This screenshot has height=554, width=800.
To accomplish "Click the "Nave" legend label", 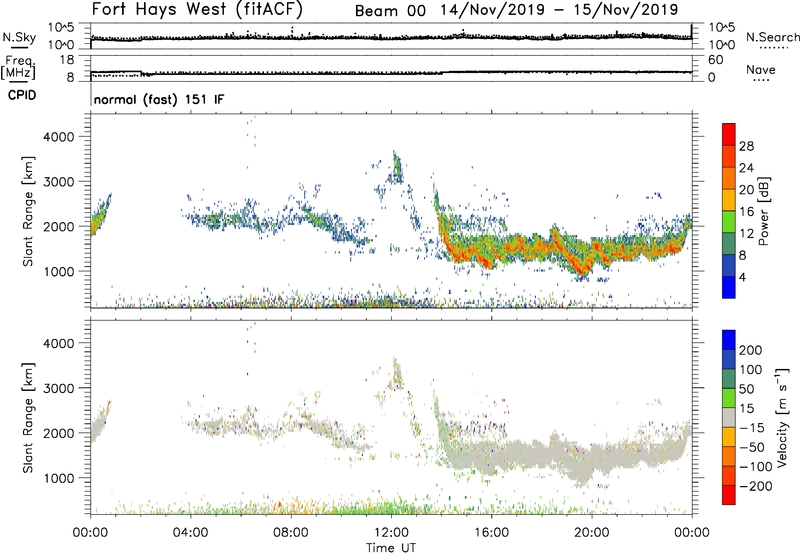I will click(761, 70).
